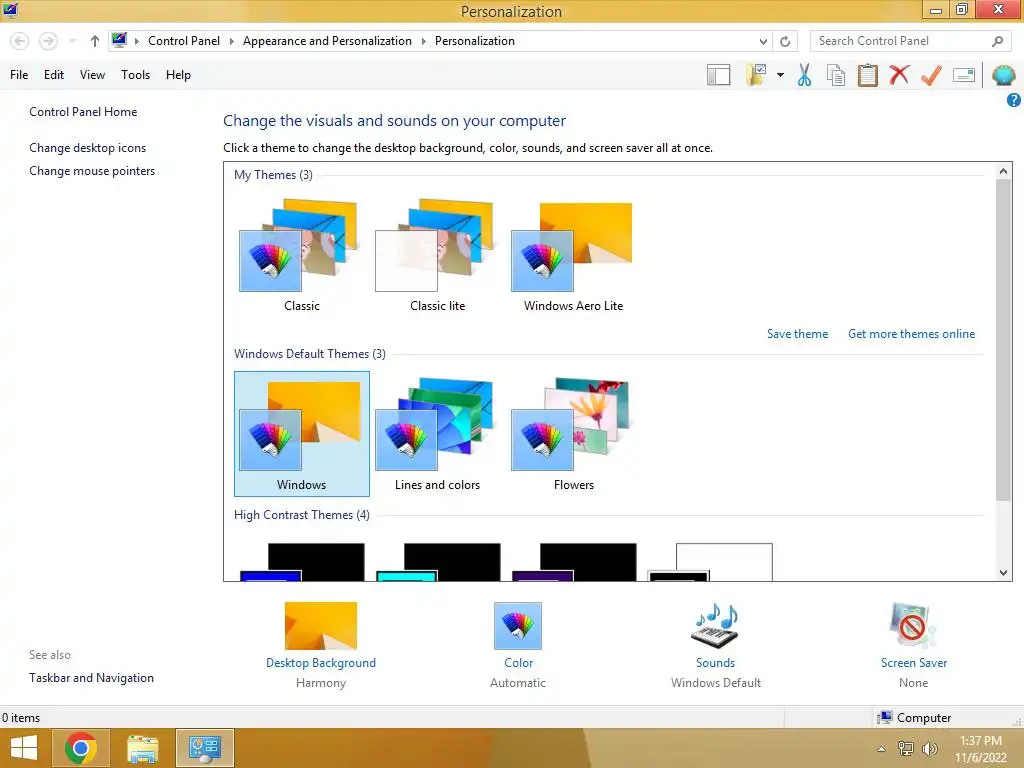Select the Lines and colors theme

click(438, 434)
